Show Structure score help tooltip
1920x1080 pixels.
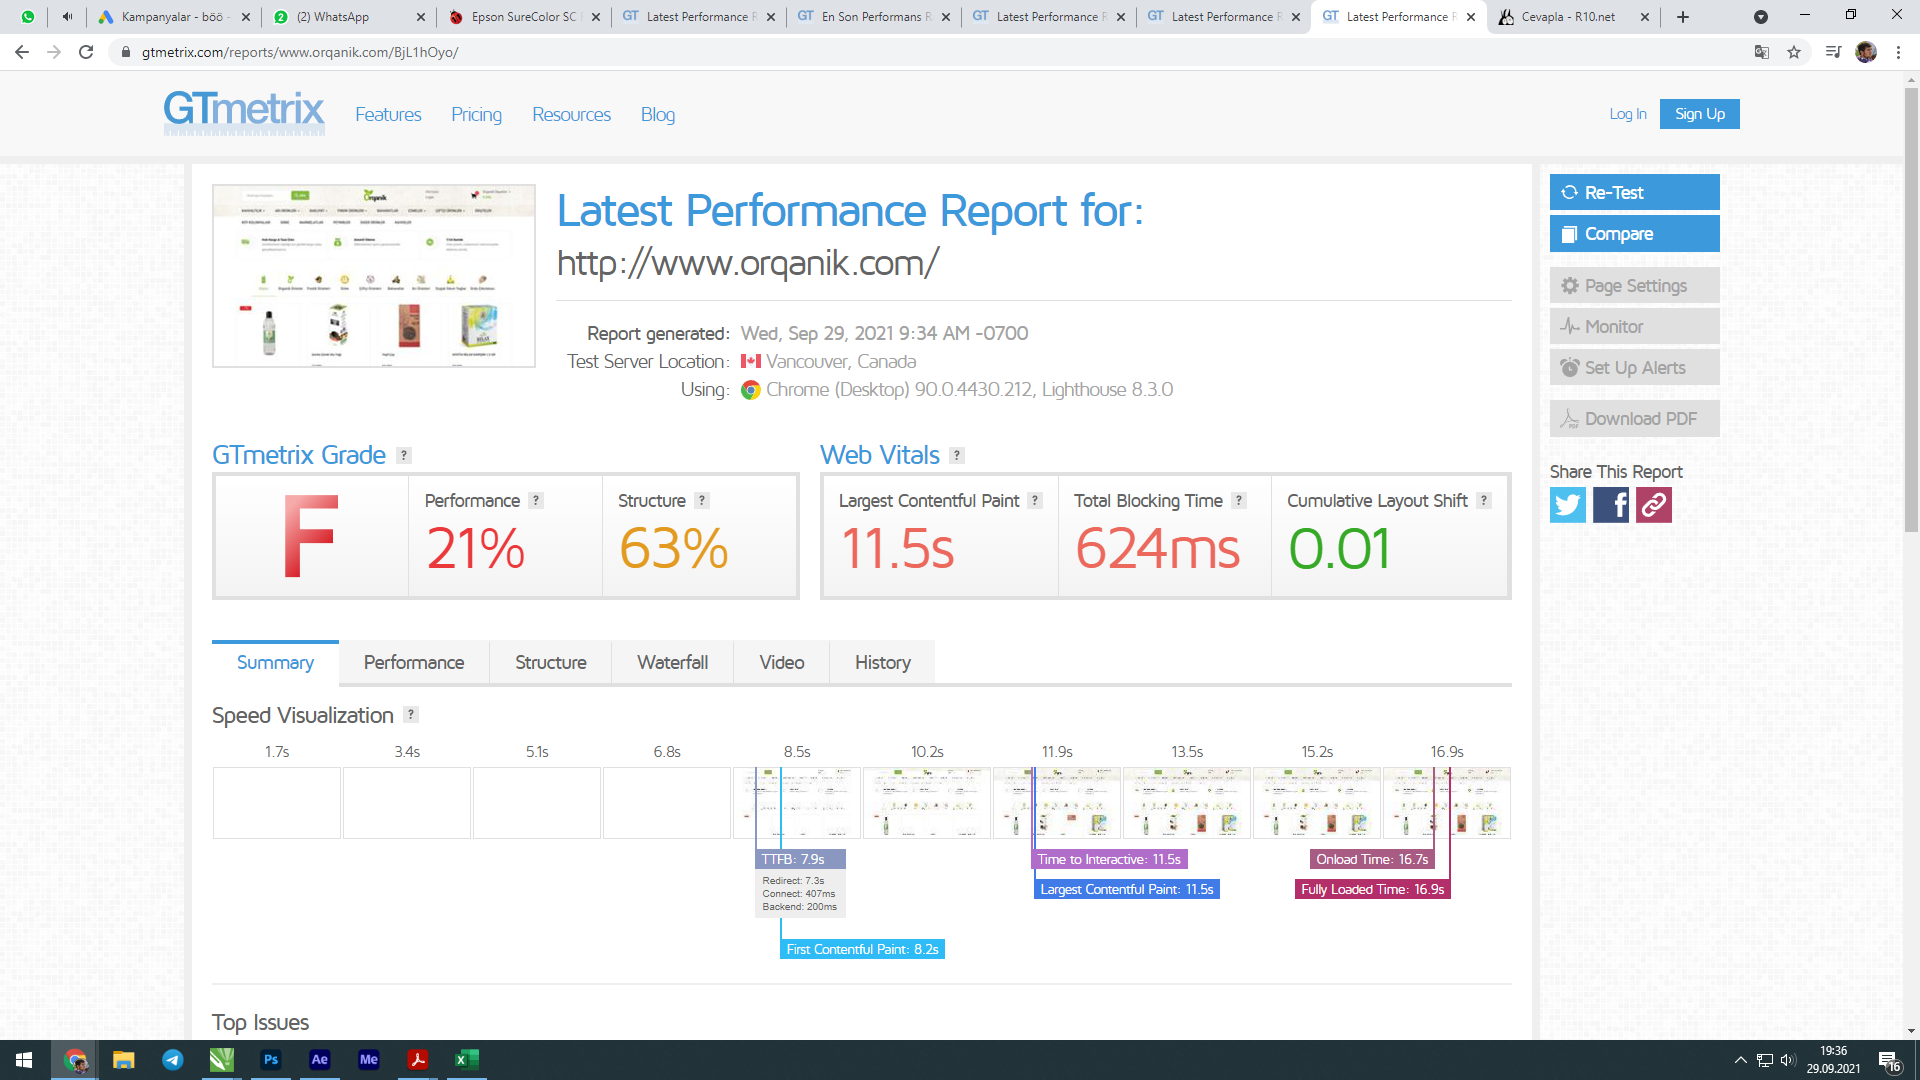click(x=702, y=500)
